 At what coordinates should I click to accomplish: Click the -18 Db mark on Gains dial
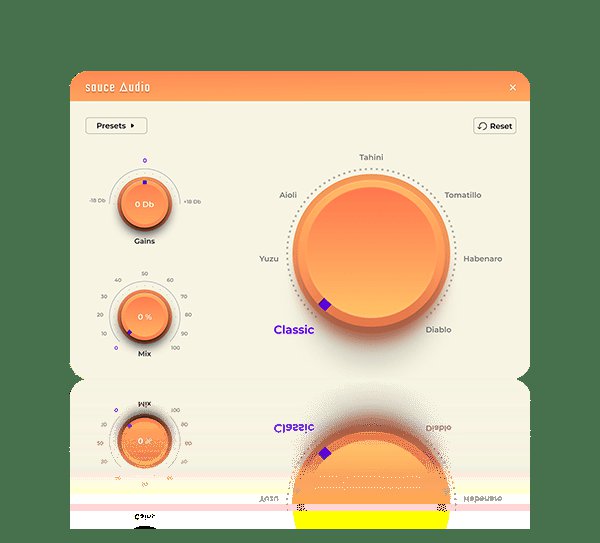pos(99,201)
